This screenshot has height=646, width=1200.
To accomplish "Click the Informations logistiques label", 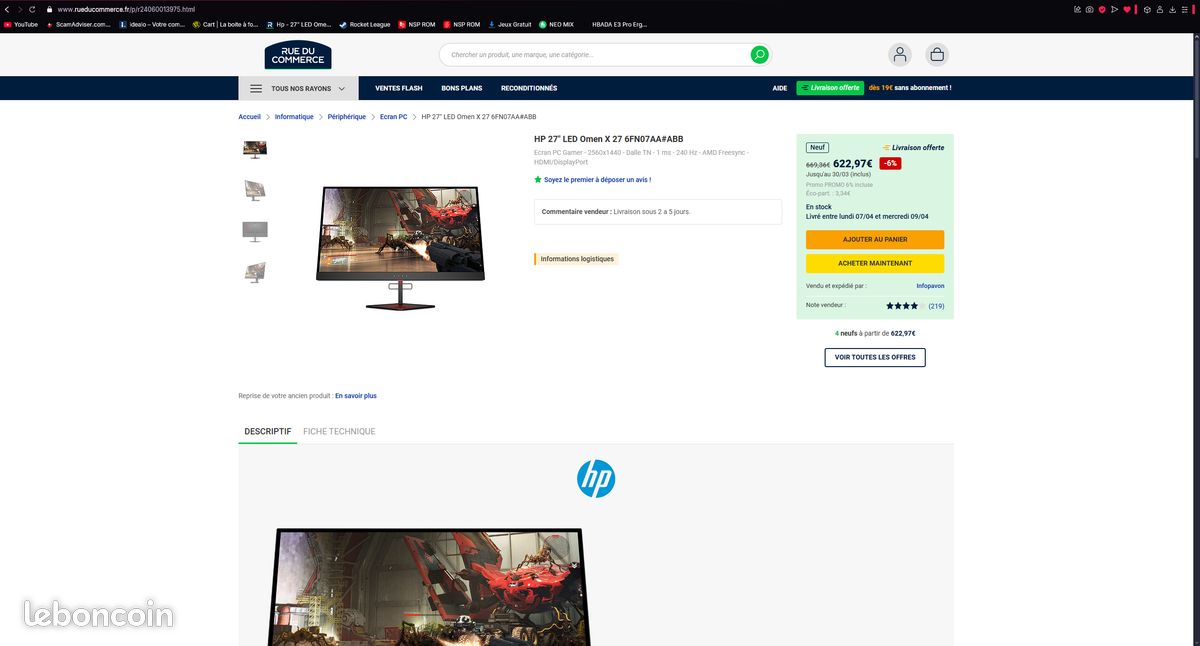I will (577, 259).
